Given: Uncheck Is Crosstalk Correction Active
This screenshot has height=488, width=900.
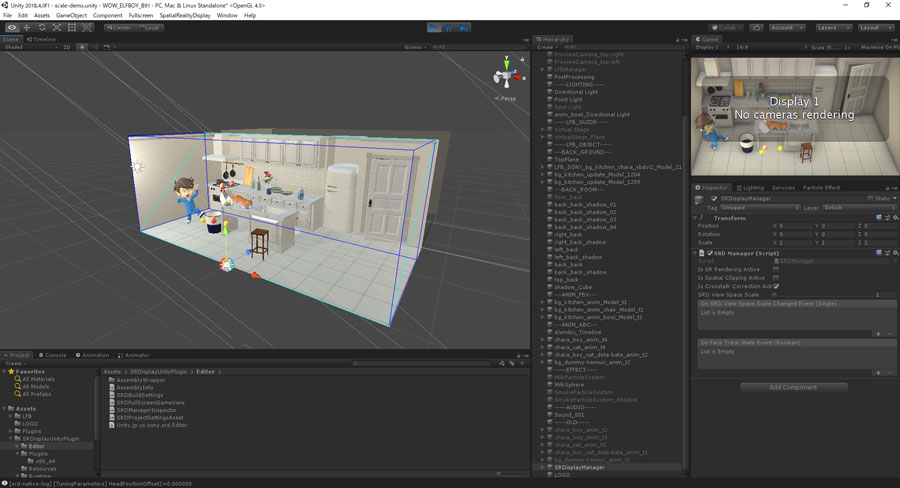Looking at the screenshot, I should coord(776,286).
